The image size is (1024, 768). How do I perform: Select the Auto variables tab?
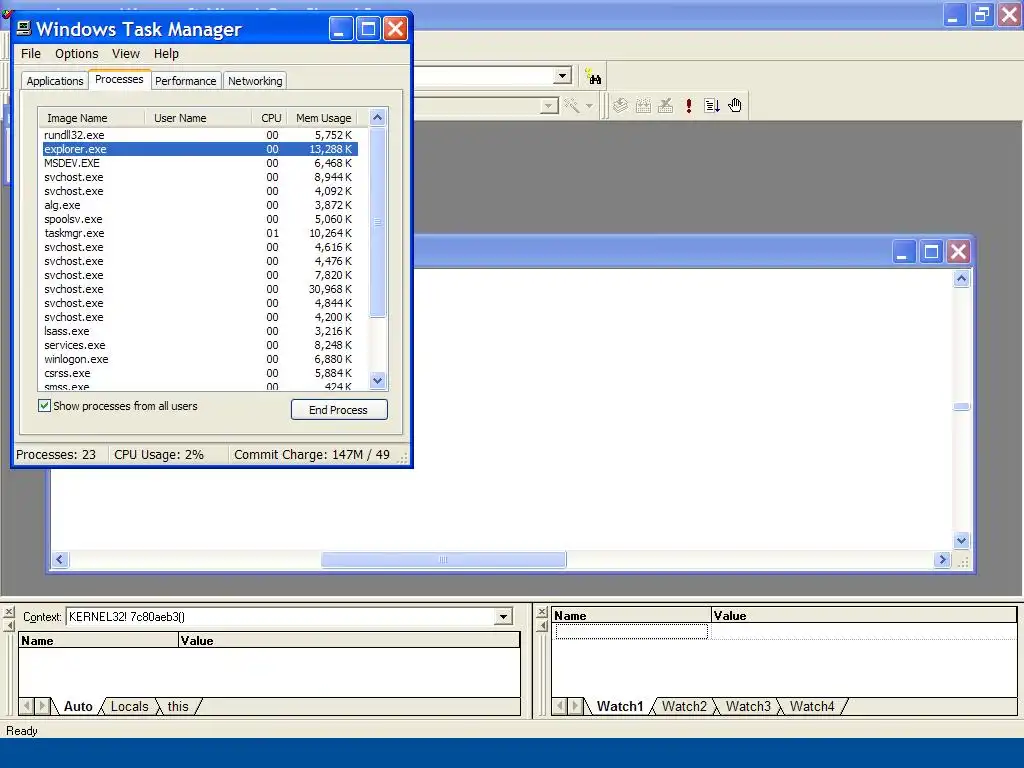point(78,706)
